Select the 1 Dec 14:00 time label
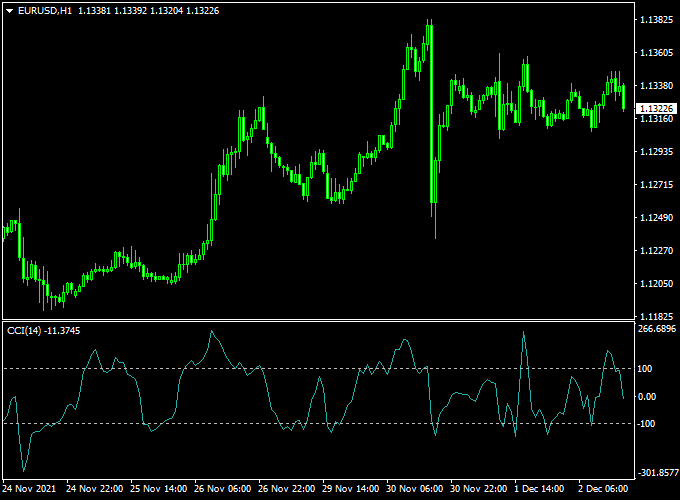Viewport: 680px width, 500px height. coord(539,489)
